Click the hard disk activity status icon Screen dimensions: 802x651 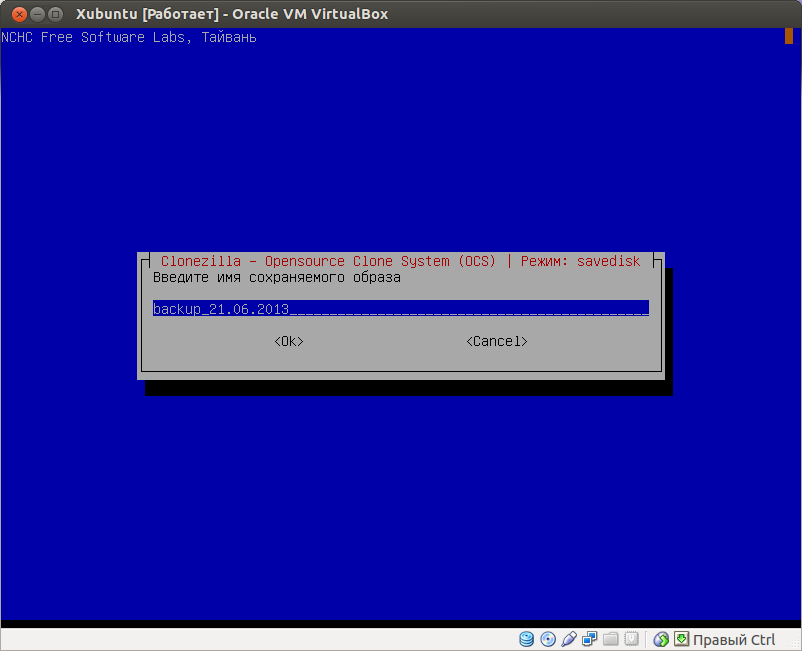[526, 639]
